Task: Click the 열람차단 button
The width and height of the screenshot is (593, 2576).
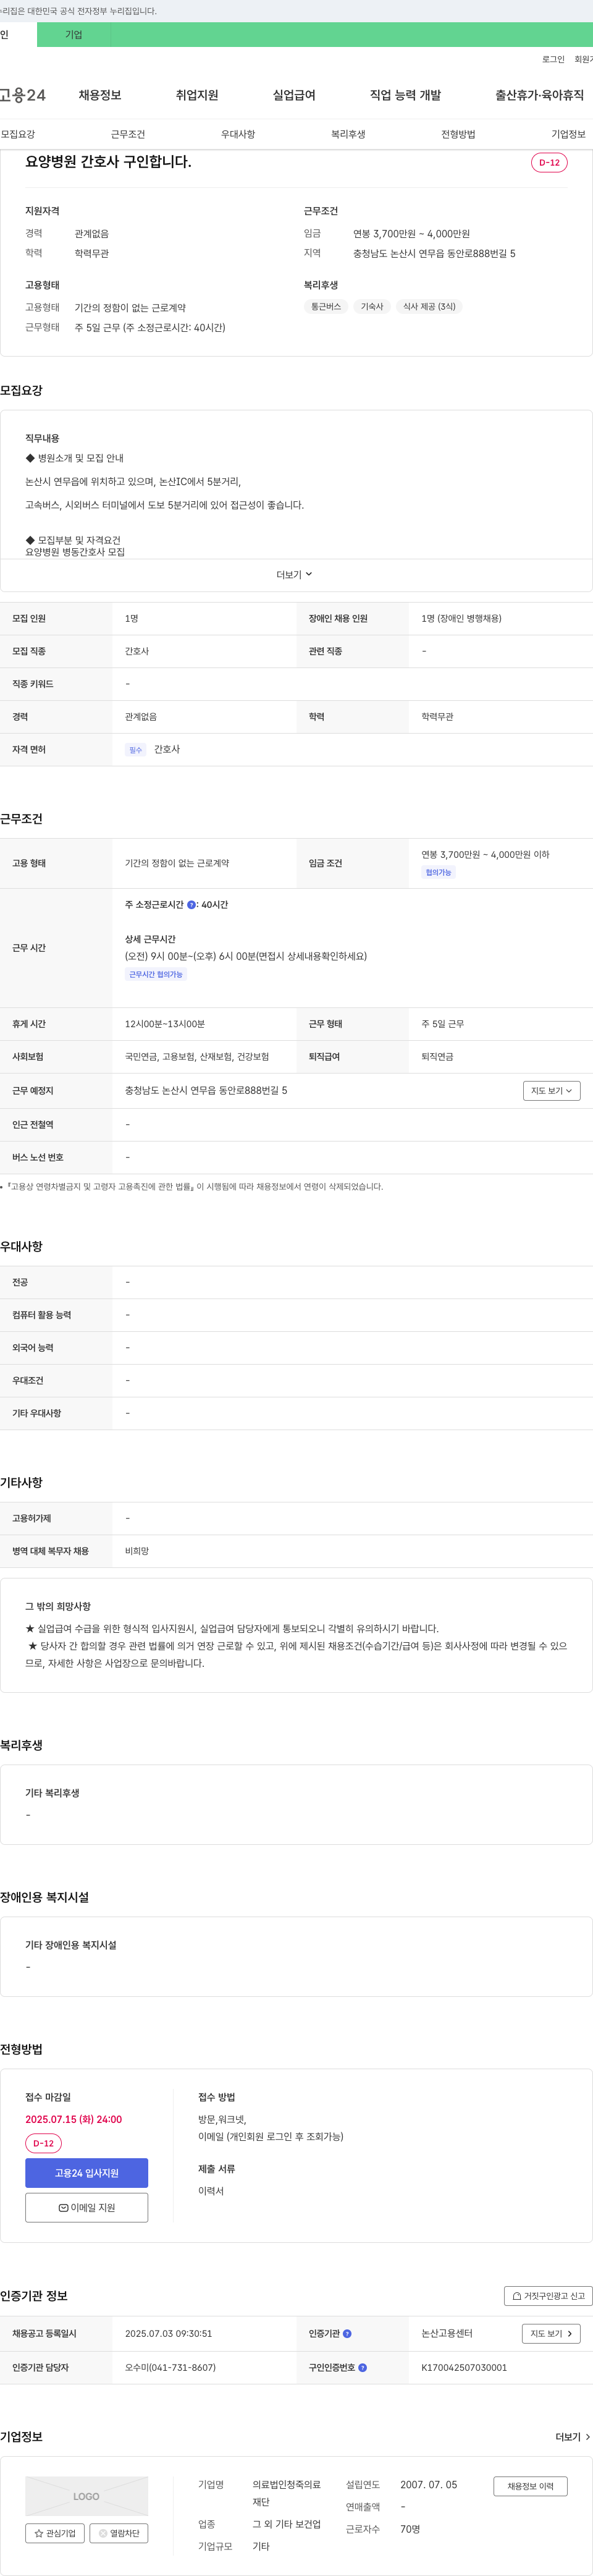Action: tap(119, 2533)
